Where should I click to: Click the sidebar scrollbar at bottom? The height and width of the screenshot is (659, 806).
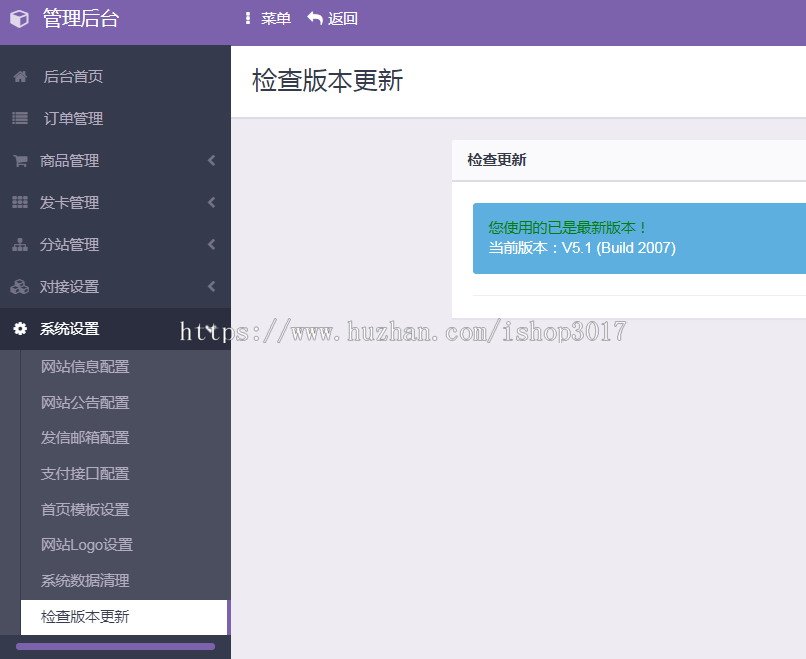point(114,647)
